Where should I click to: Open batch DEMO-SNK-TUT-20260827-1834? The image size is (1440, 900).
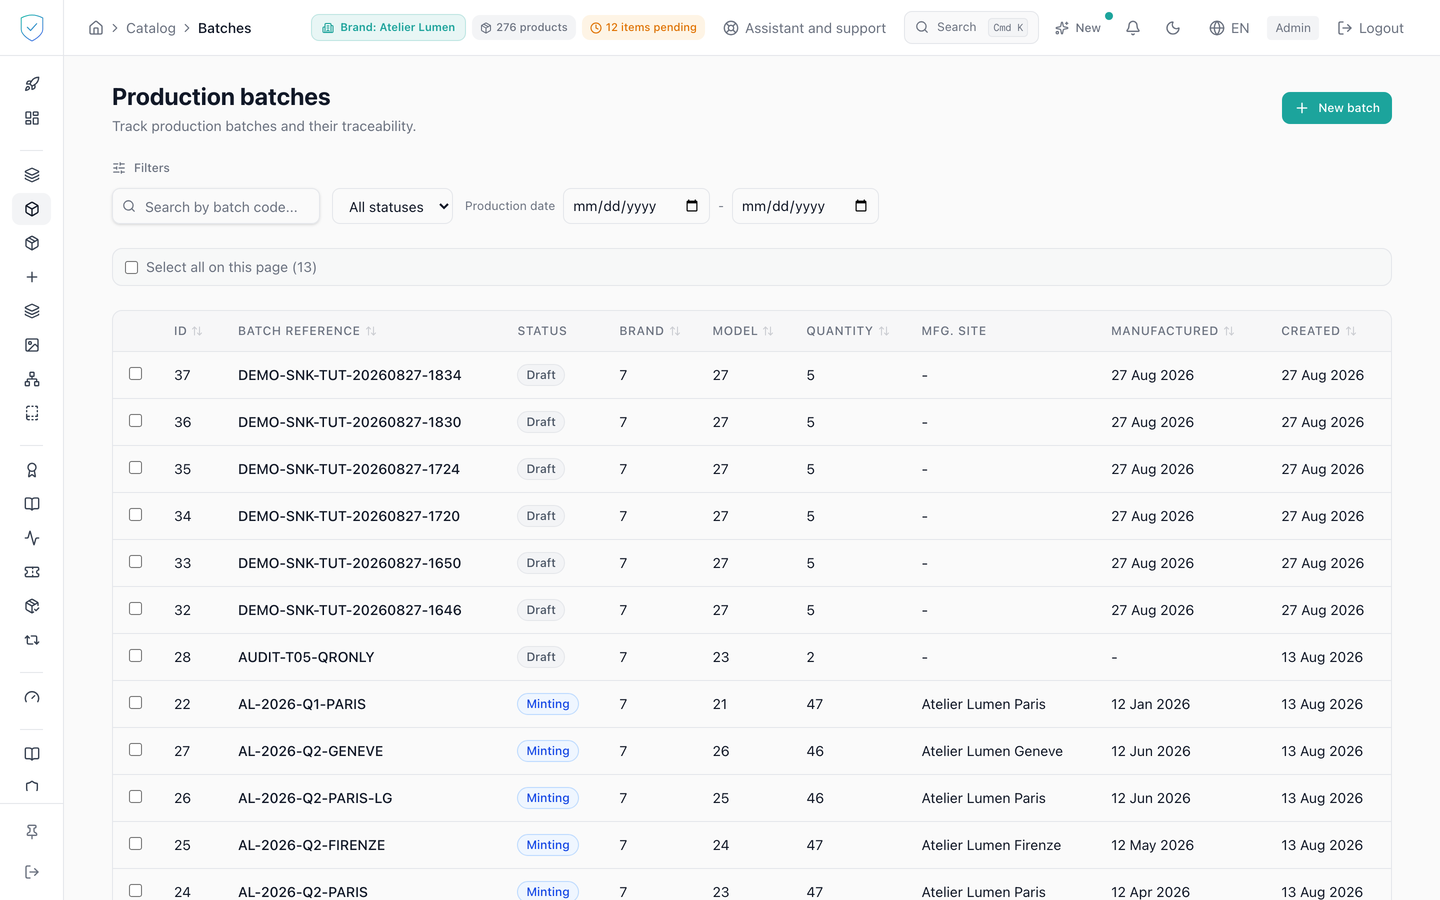pyautogui.click(x=350, y=375)
